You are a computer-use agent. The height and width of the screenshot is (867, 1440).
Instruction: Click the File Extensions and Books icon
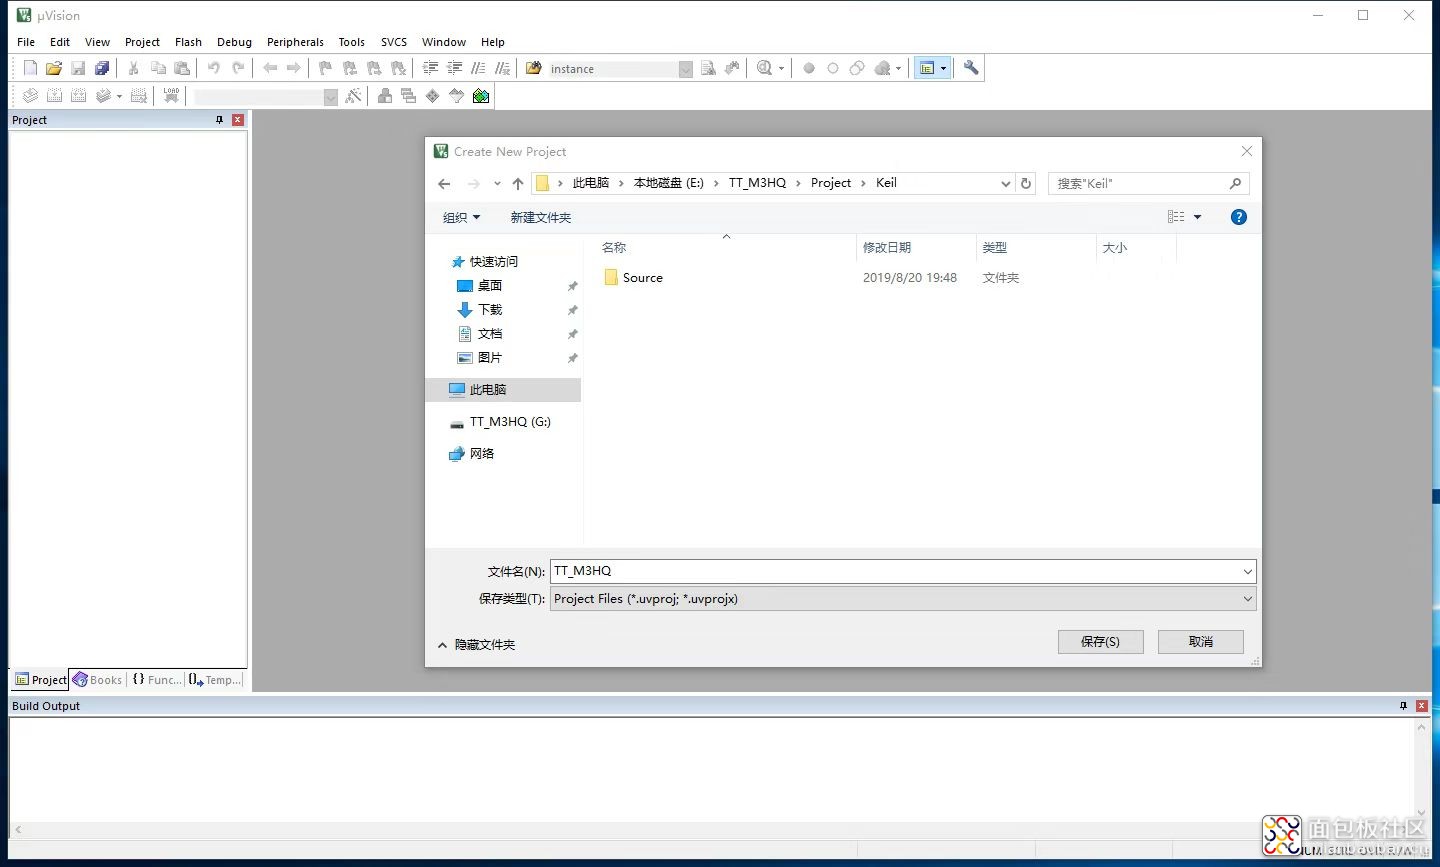coord(384,96)
